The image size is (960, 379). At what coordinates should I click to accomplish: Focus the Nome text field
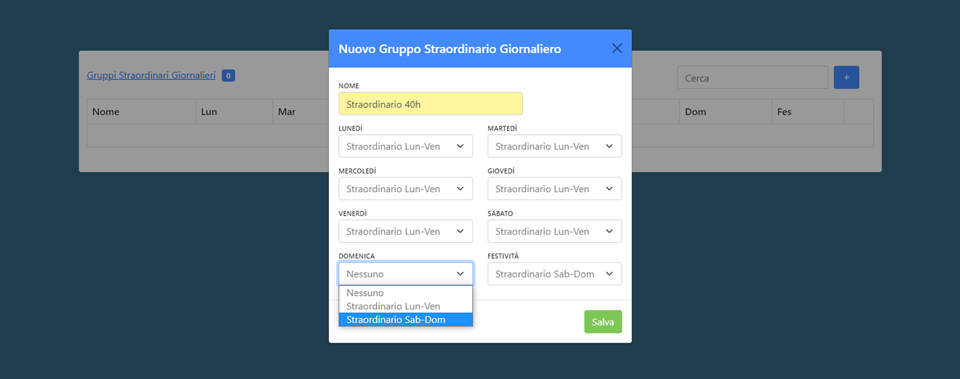click(x=430, y=104)
